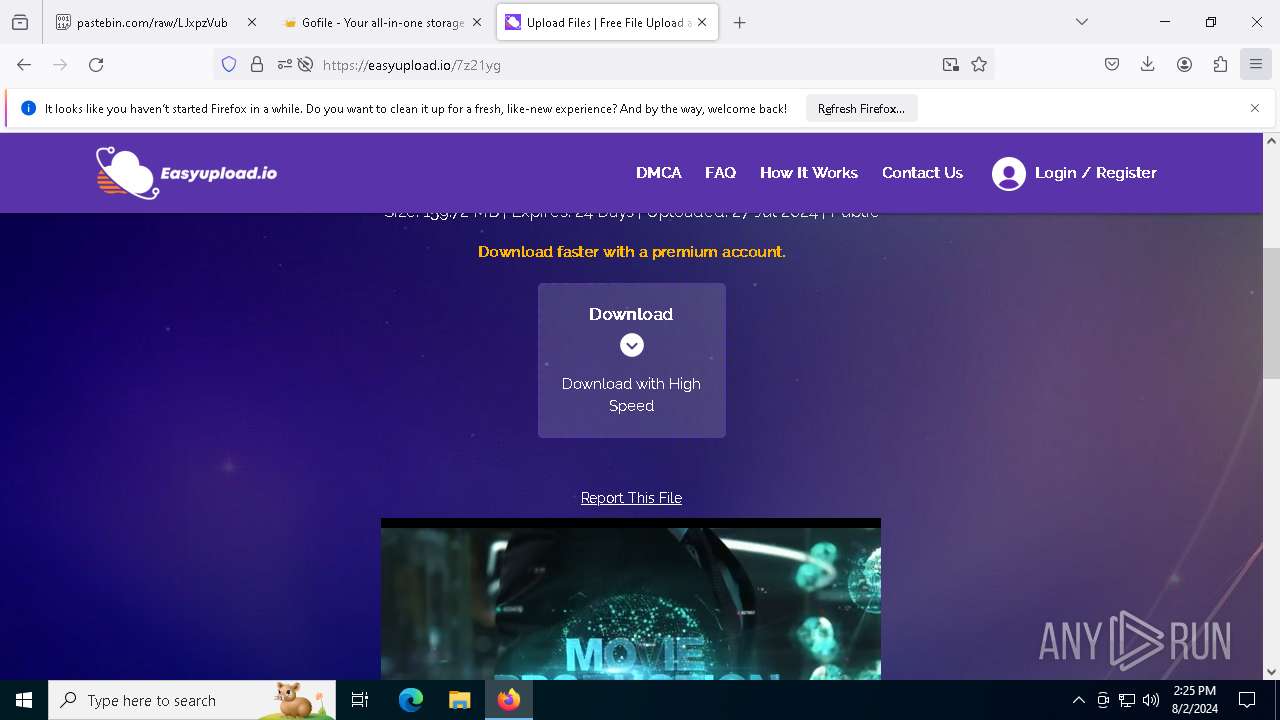Reload the page with refresh icon

[96, 65]
